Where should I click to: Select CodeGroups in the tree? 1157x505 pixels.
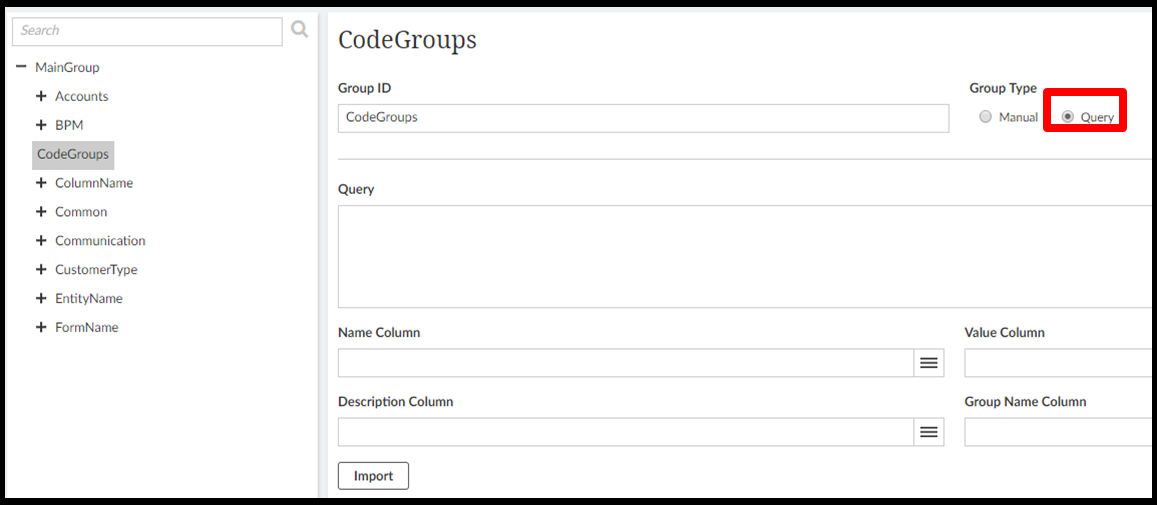point(72,154)
